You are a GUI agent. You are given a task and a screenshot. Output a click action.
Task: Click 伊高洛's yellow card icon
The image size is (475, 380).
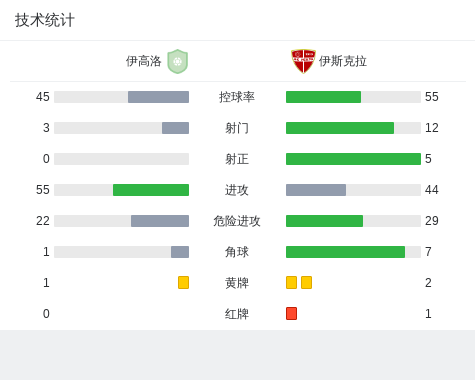(183, 282)
